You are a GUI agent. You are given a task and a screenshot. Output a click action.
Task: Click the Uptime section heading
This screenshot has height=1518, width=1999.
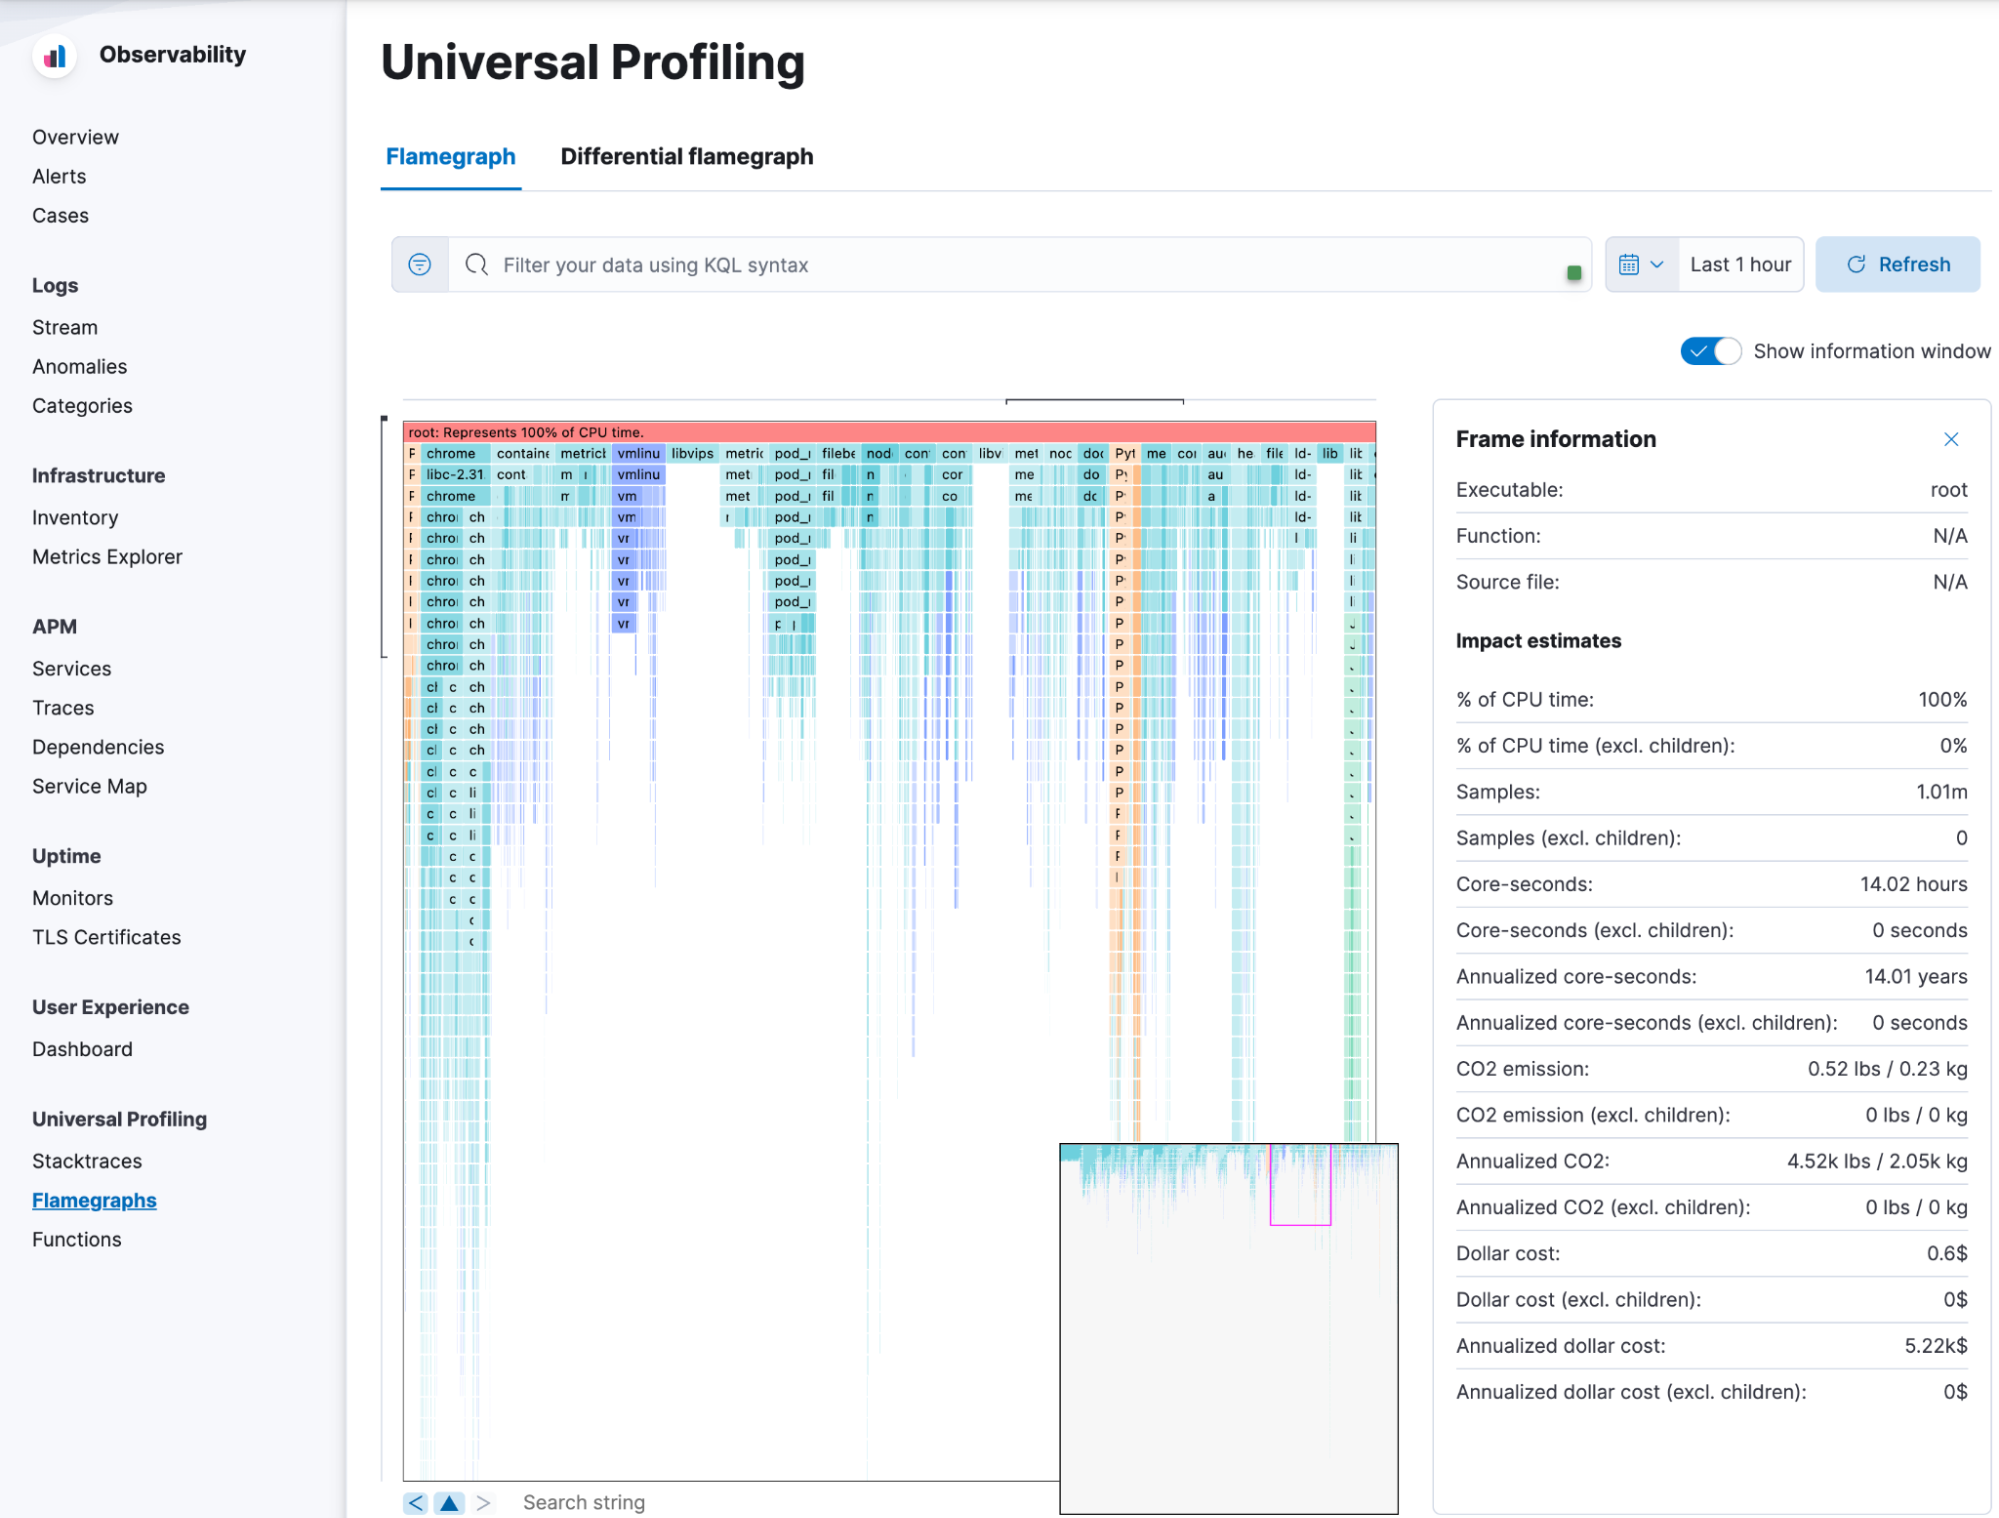pyautogui.click(x=66, y=855)
